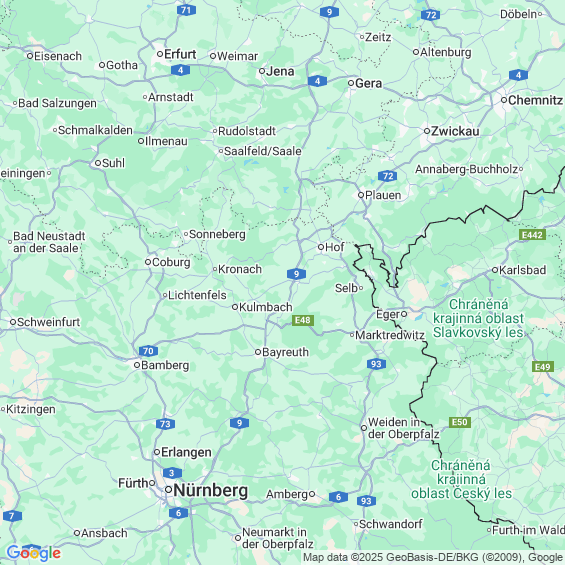
Task: Click the Hof town marker
Action: click(321, 247)
